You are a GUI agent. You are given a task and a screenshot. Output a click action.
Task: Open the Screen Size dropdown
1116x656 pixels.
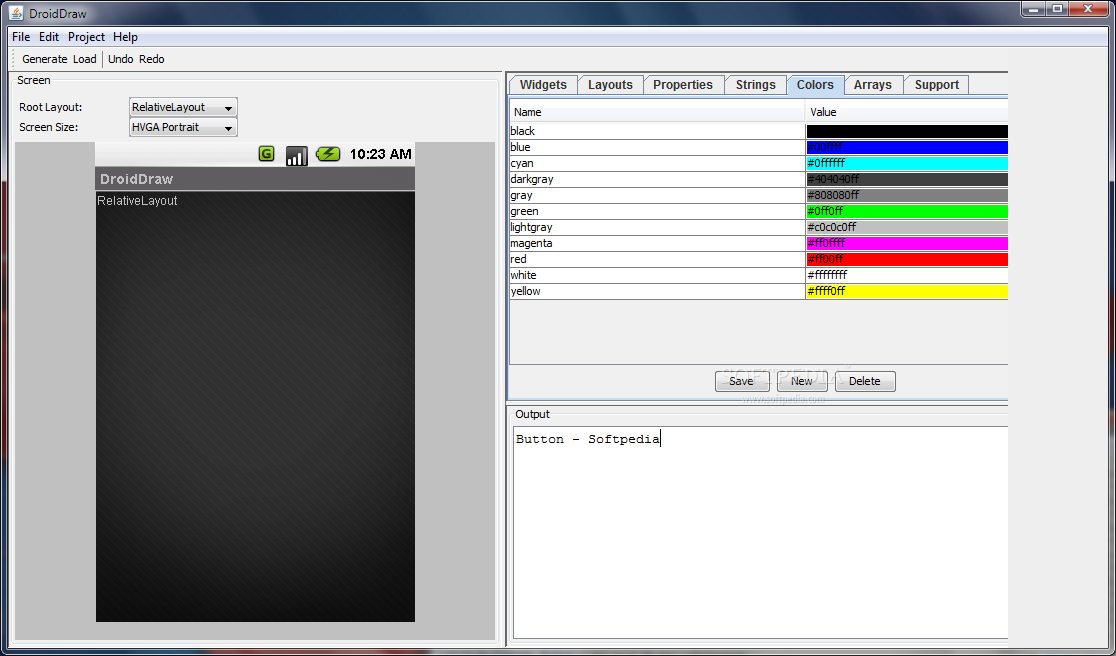click(183, 127)
